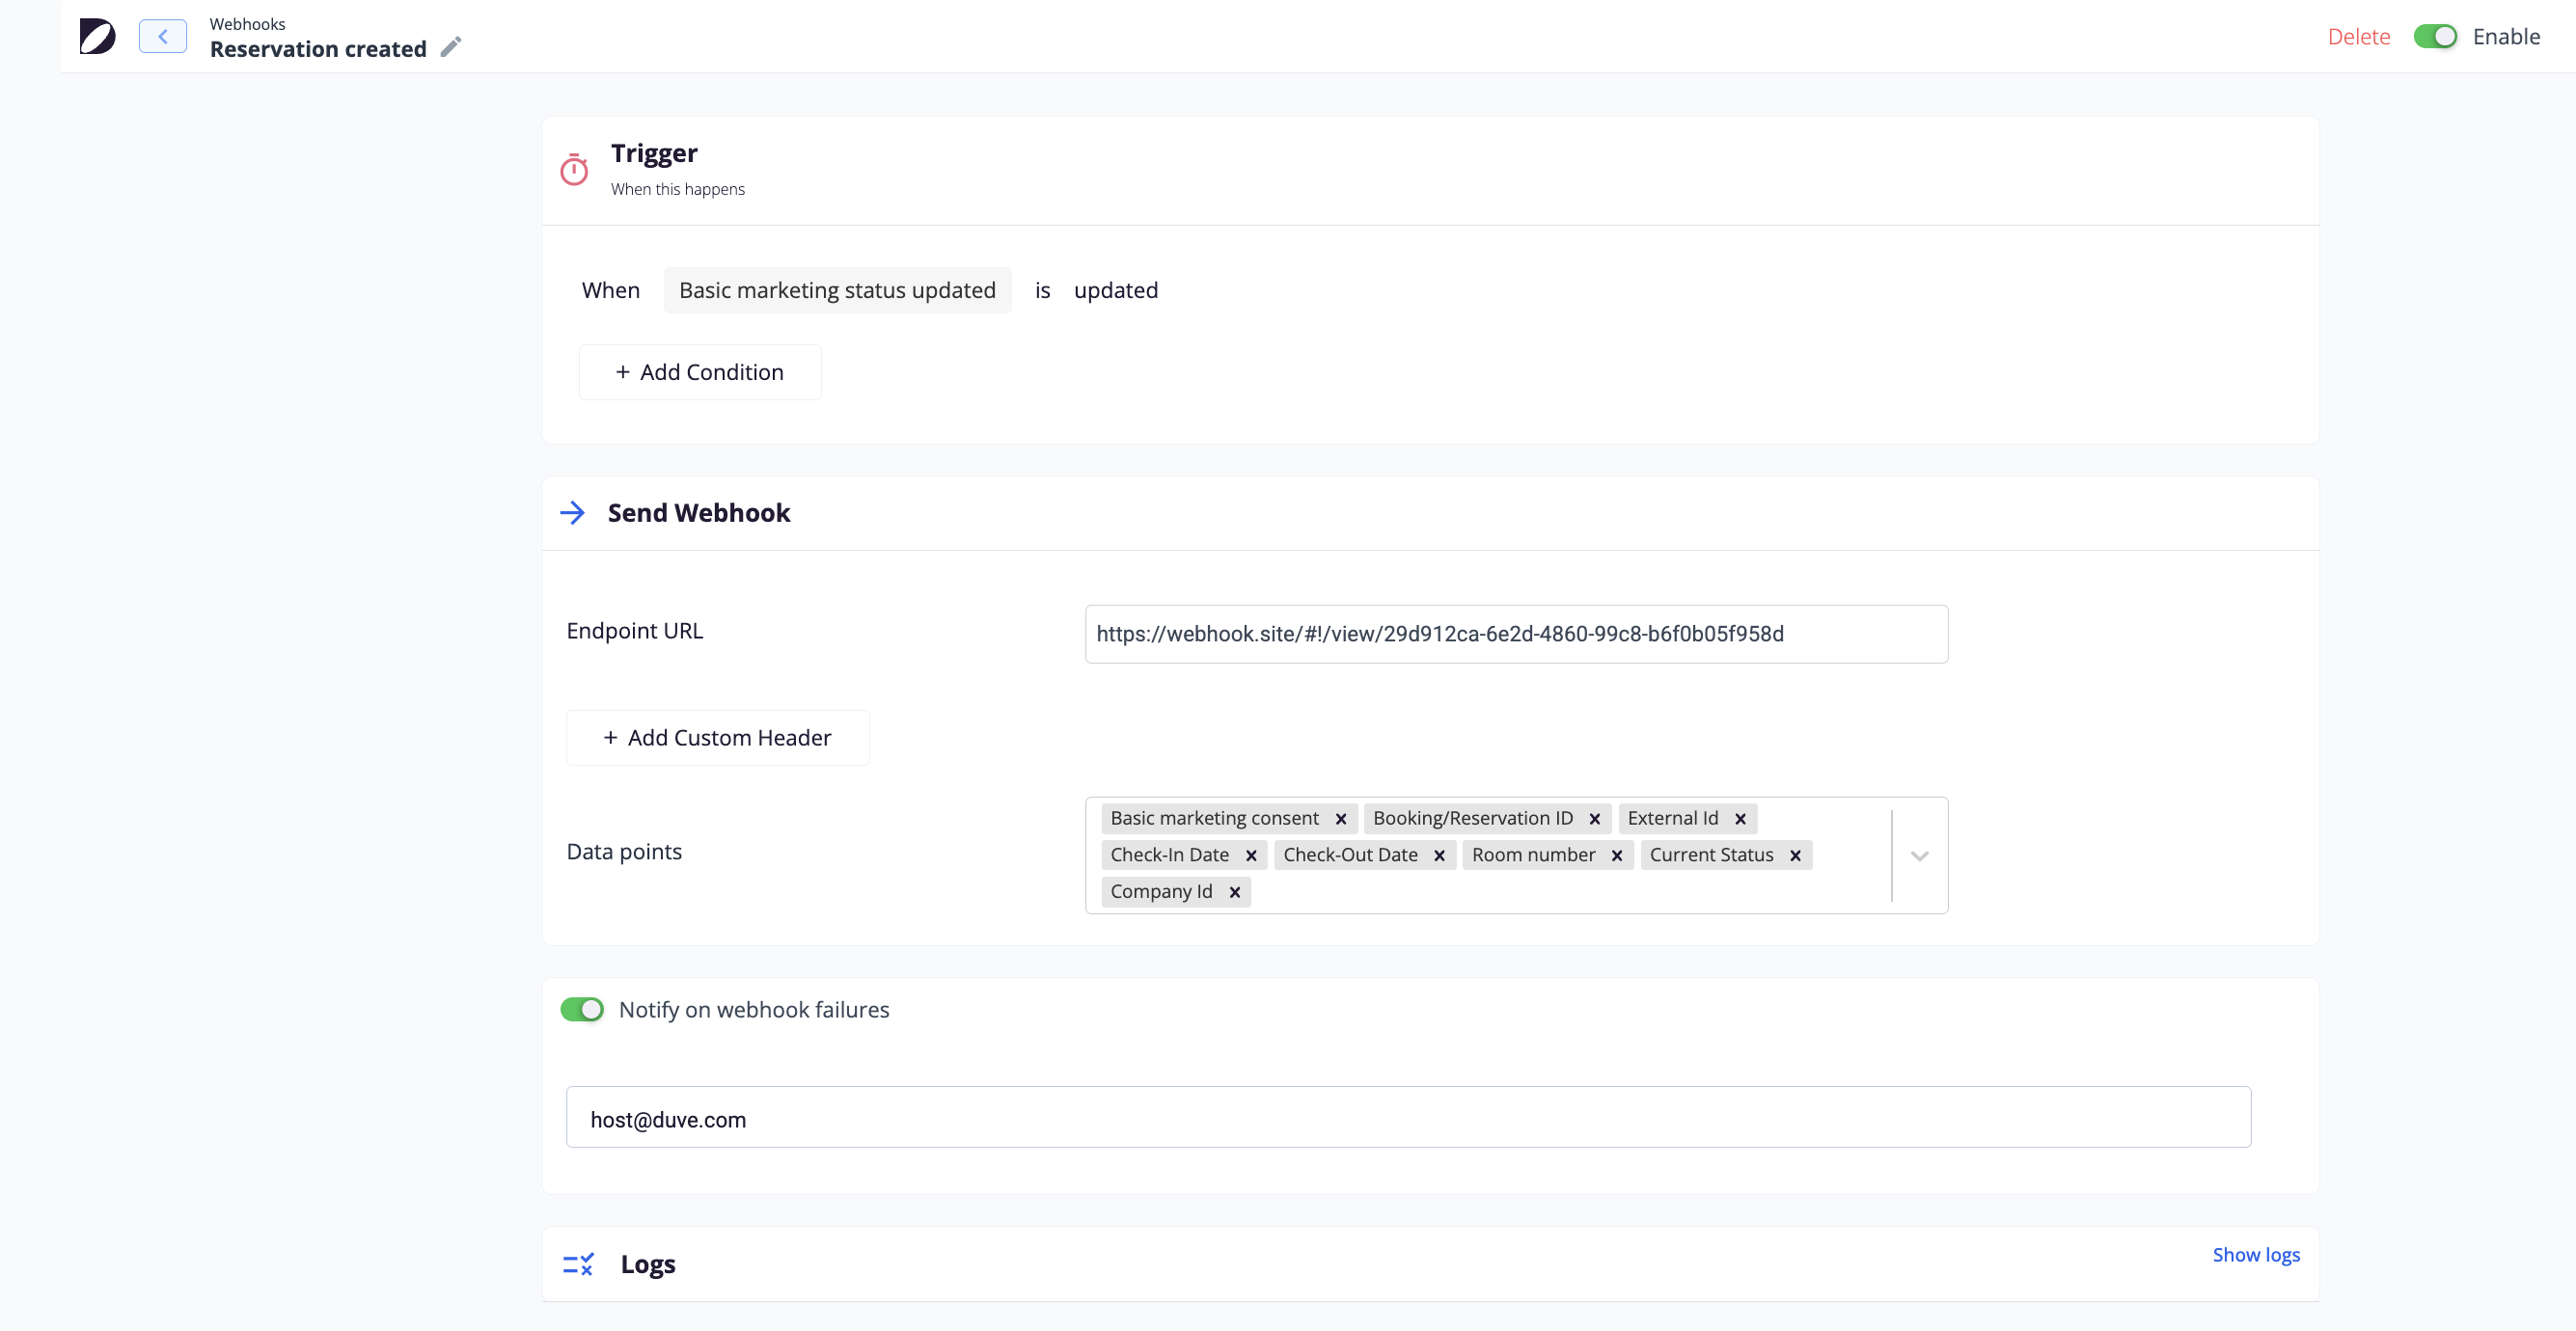Image resolution: width=2576 pixels, height=1331 pixels.
Task: Click the Duve logo icon
Action: point(97,36)
